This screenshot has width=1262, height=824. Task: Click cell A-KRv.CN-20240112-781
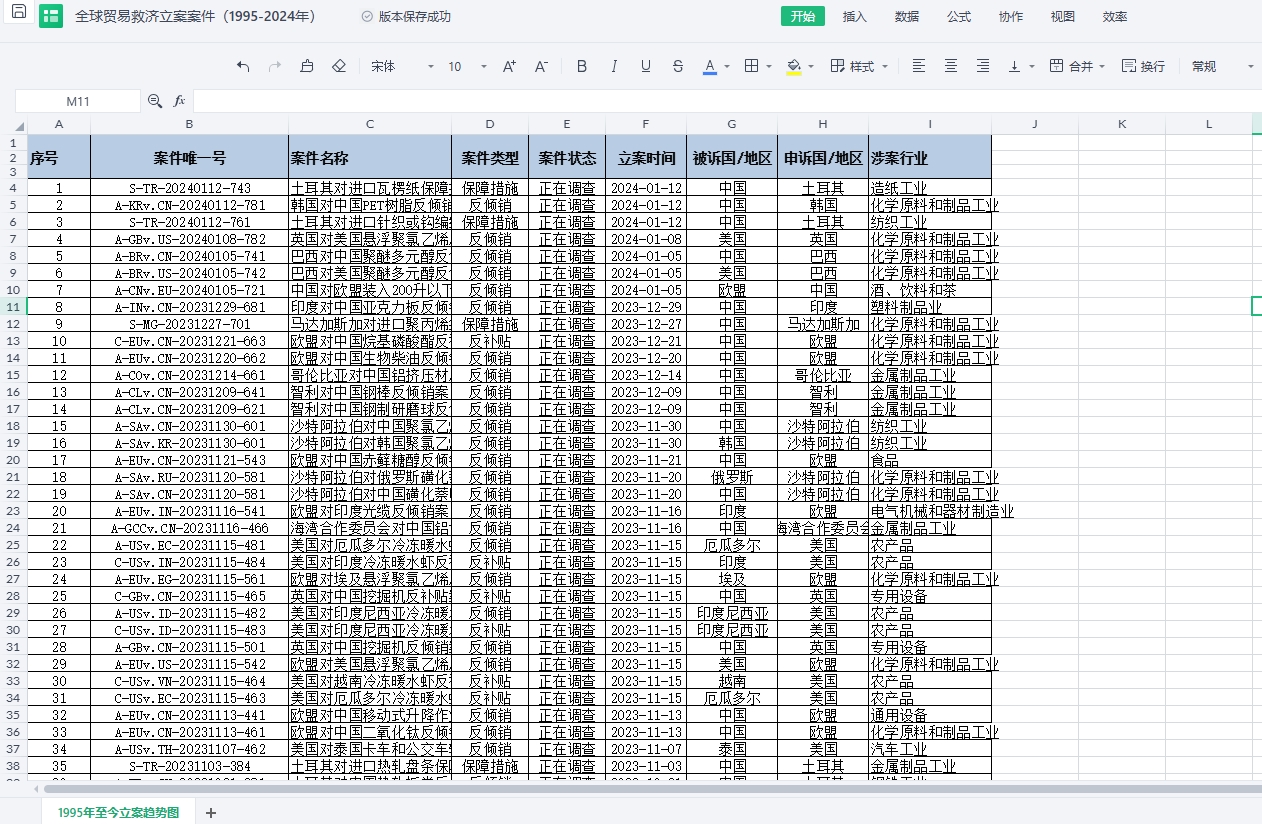[x=190, y=205]
